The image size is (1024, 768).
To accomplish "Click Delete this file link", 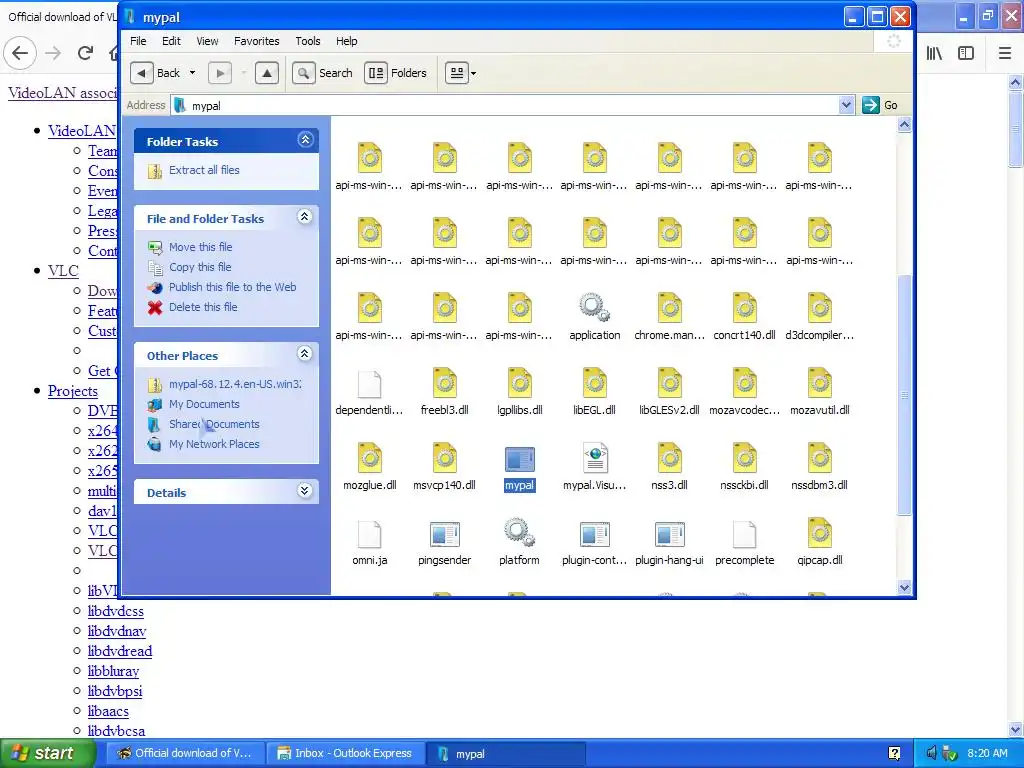I will pyautogui.click(x=203, y=307).
